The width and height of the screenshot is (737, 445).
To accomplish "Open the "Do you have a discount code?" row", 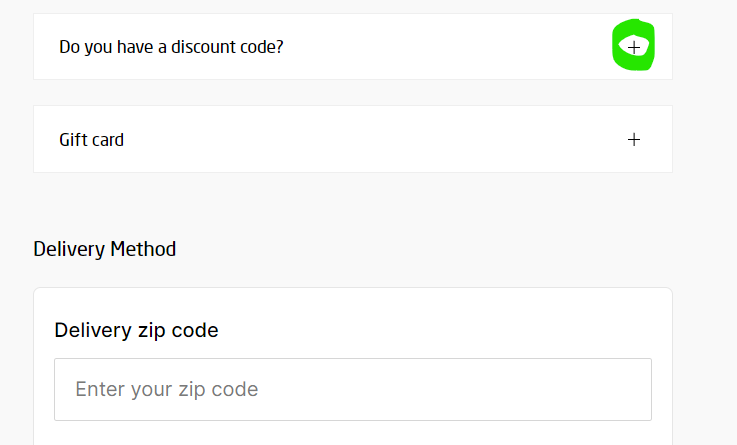I will pos(352,46).
